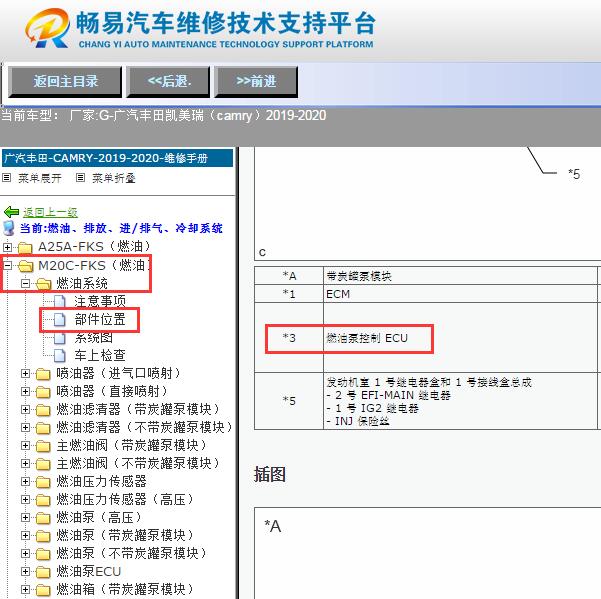601x599 pixels.
Task: Select 燃油泵（高压）tree item
Action: pos(99,517)
